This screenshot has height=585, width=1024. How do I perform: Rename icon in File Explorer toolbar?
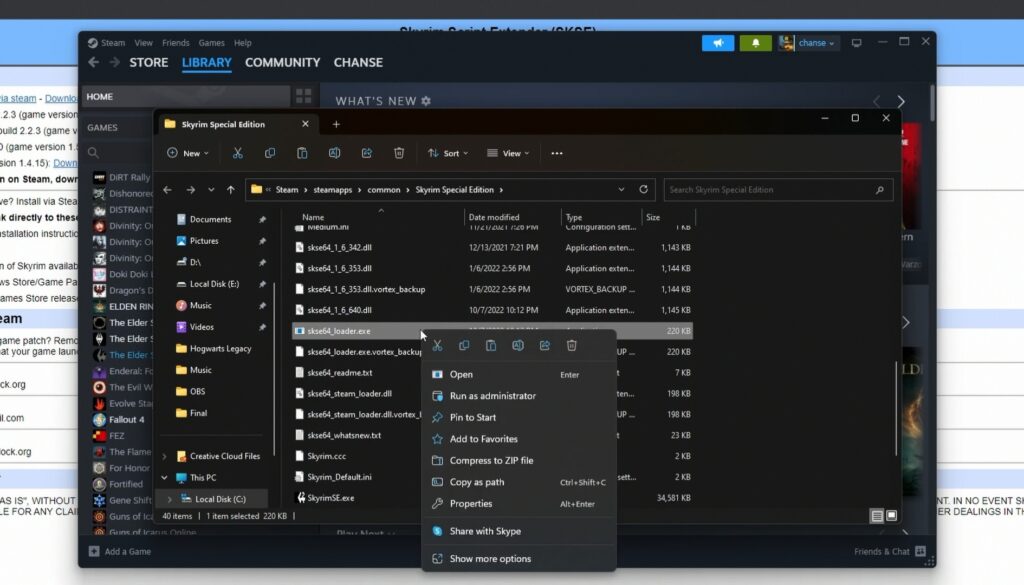tap(334, 153)
